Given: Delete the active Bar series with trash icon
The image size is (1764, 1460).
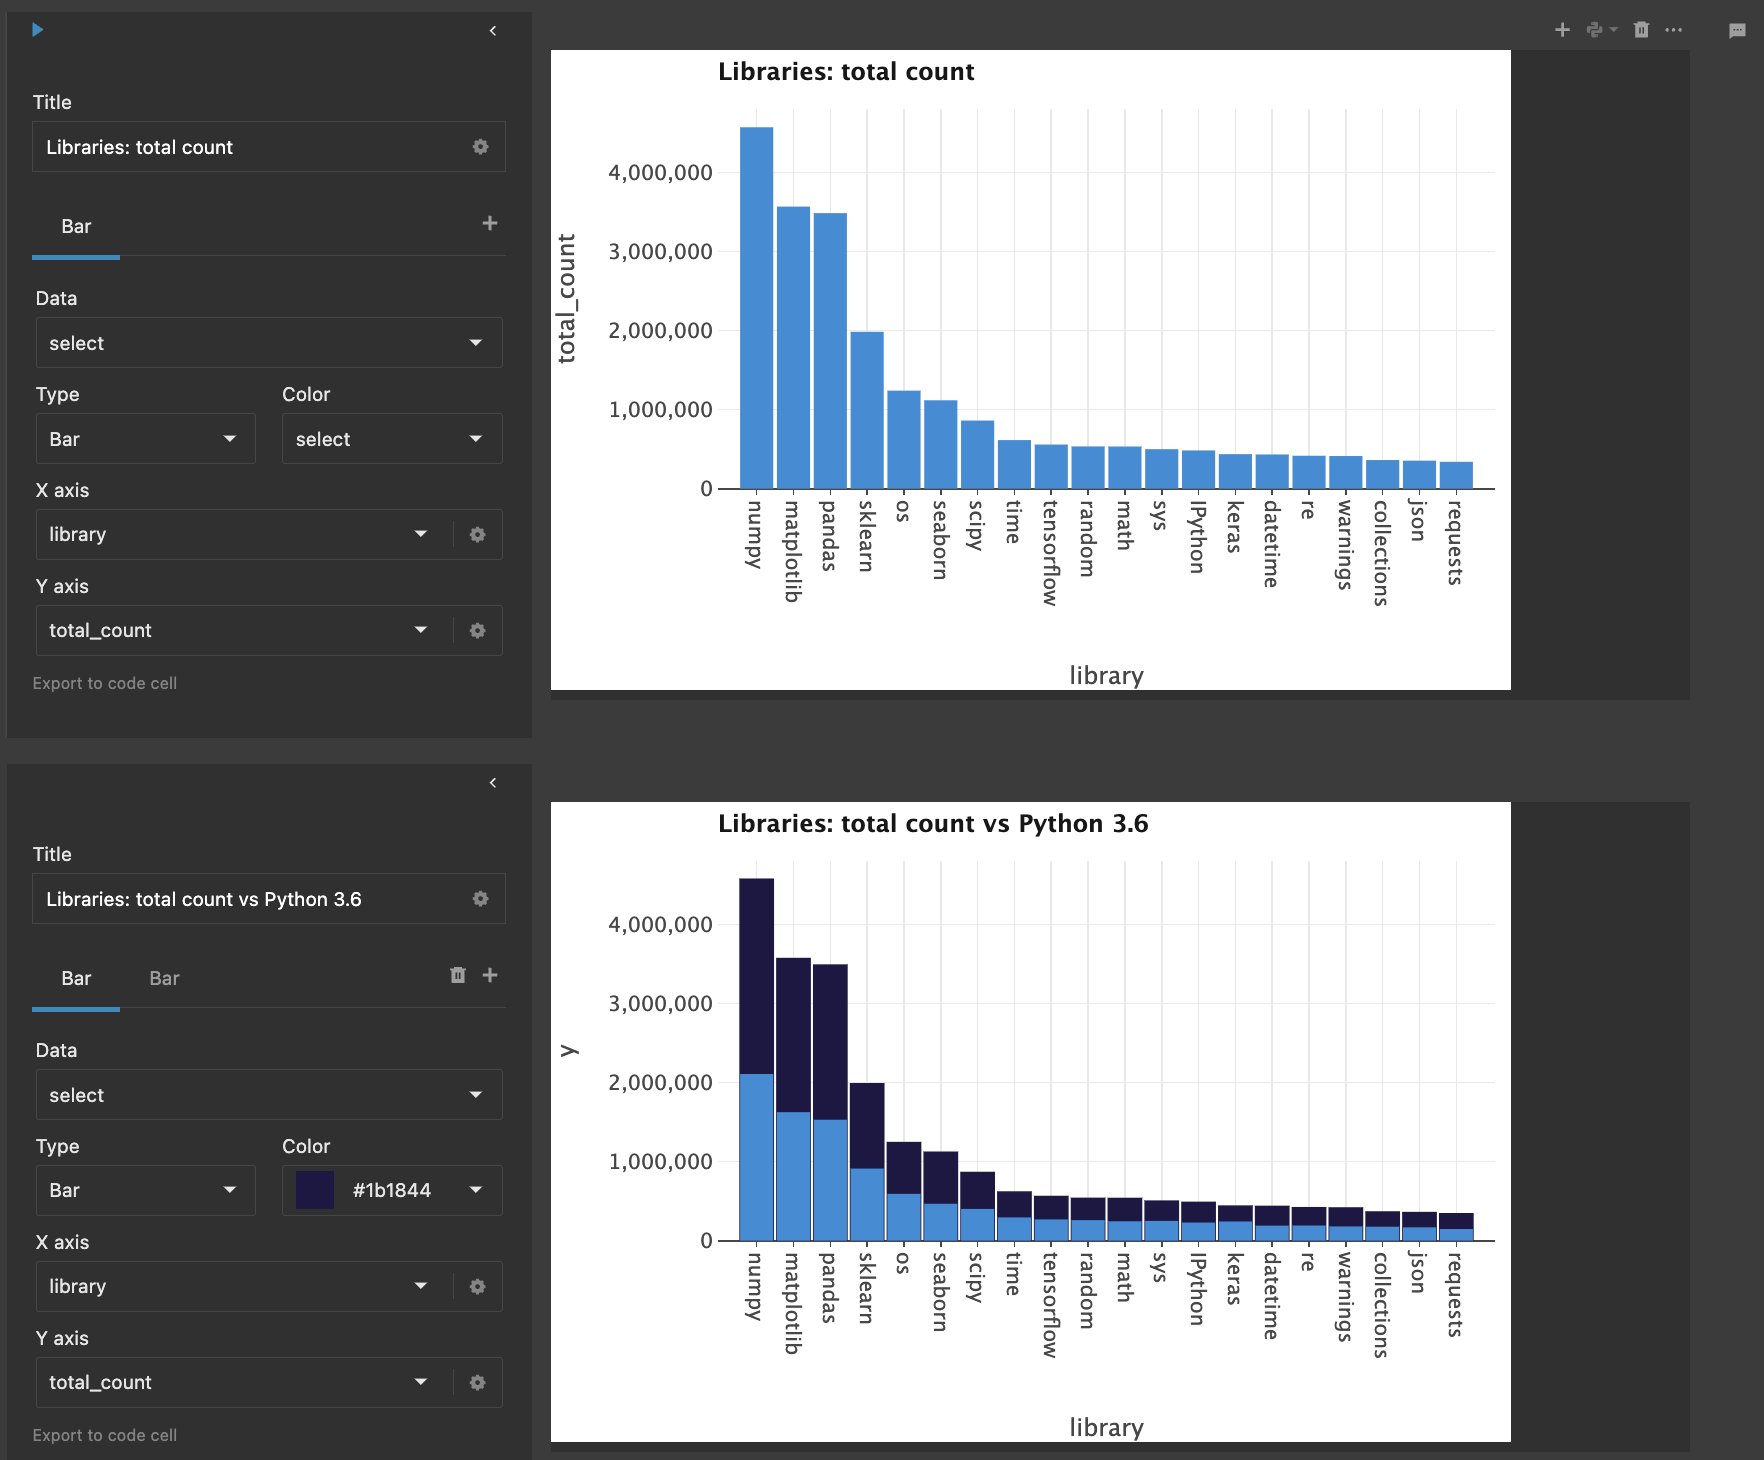Looking at the screenshot, I should (x=458, y=975).
